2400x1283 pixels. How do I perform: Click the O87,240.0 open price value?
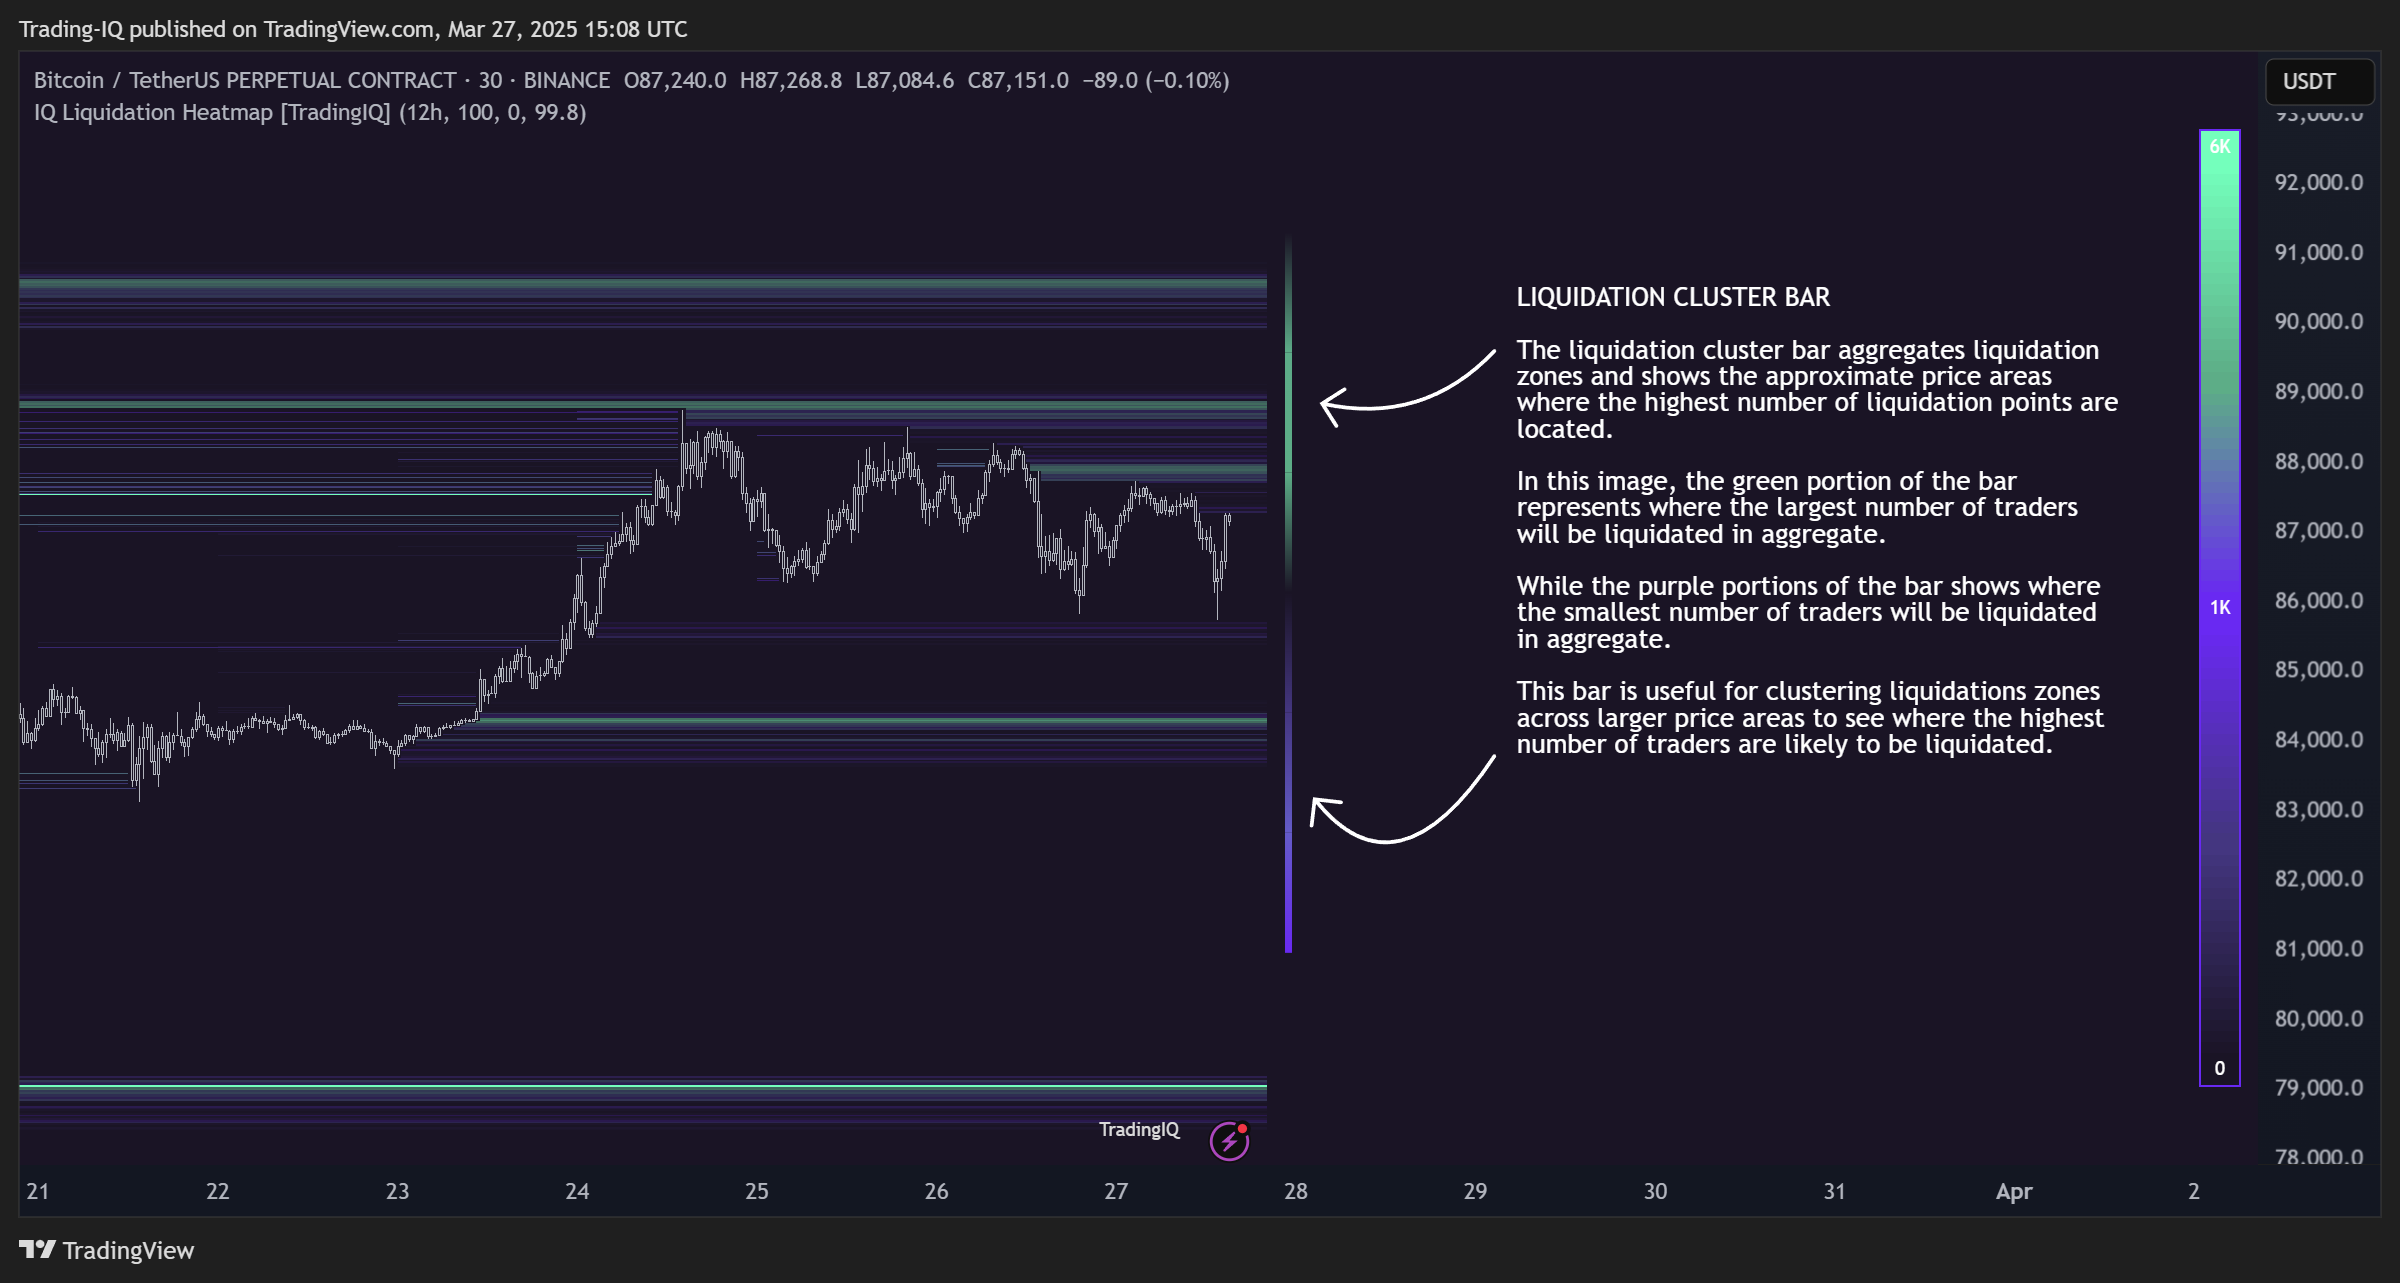(x=675, y=80)
